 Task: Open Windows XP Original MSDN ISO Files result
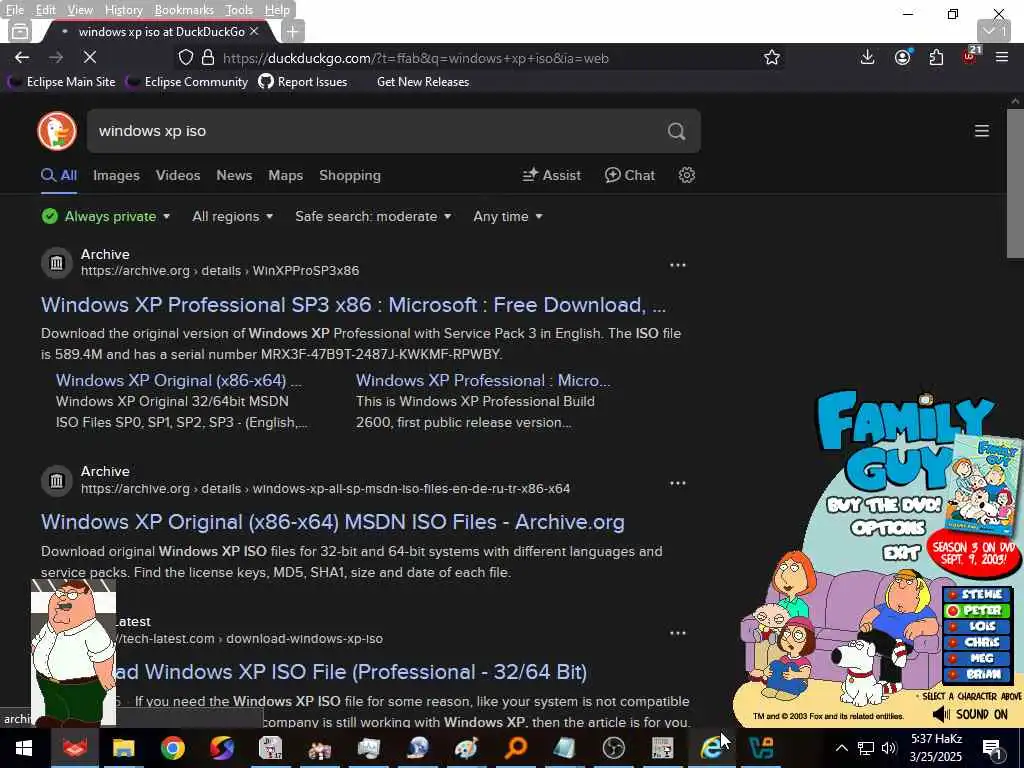click(x=332, y=522)
